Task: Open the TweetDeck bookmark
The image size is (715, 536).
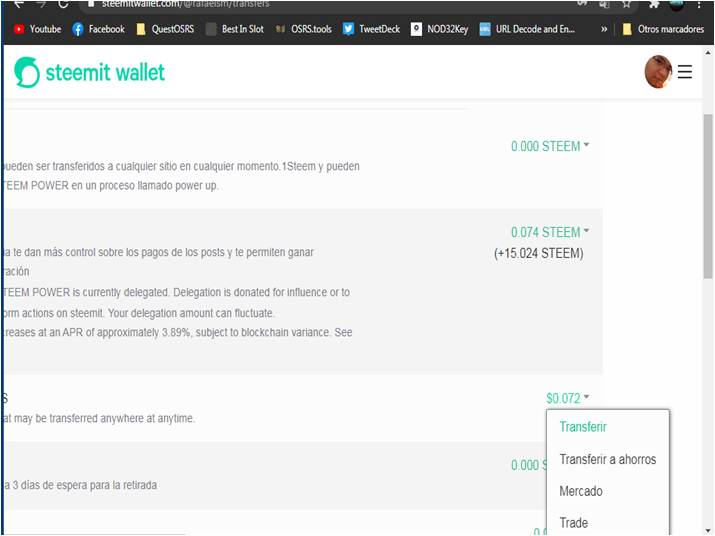Action: tap(371, 29)
